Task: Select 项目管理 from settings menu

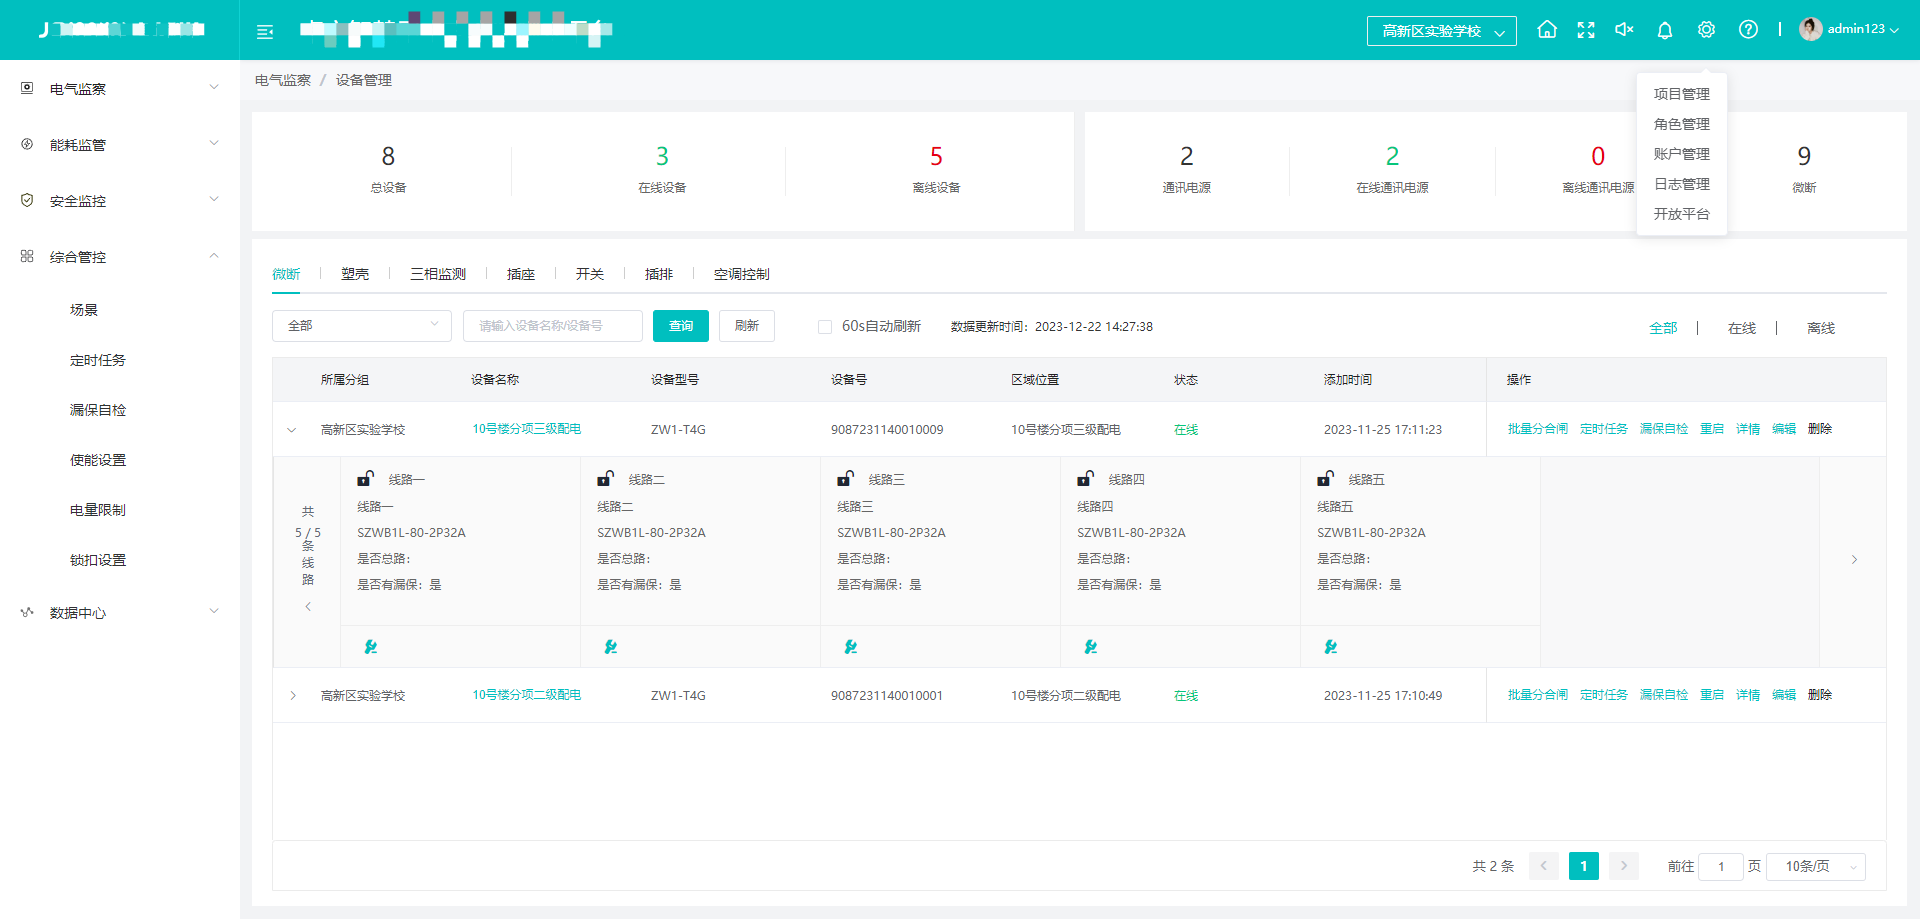Action: click(x=1682, y=94)
